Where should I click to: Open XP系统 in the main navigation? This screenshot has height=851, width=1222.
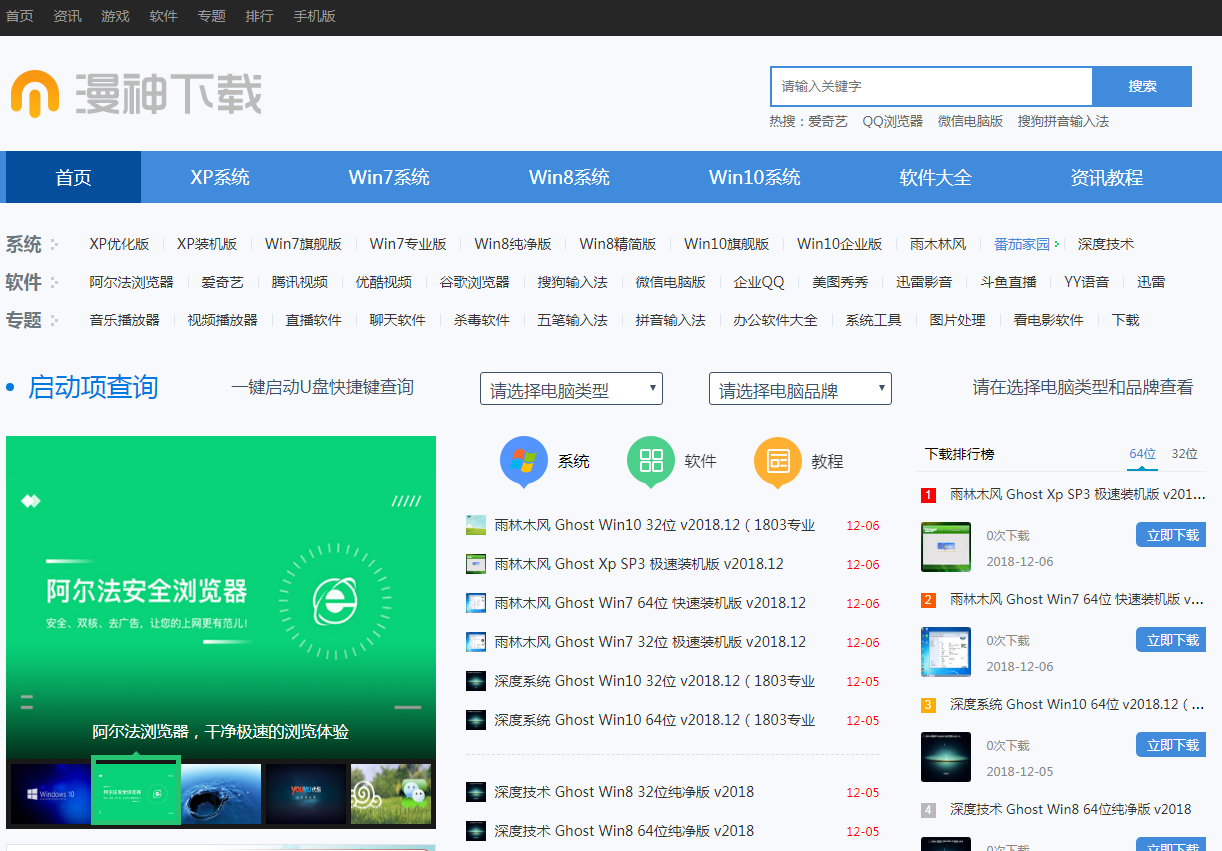220,177
